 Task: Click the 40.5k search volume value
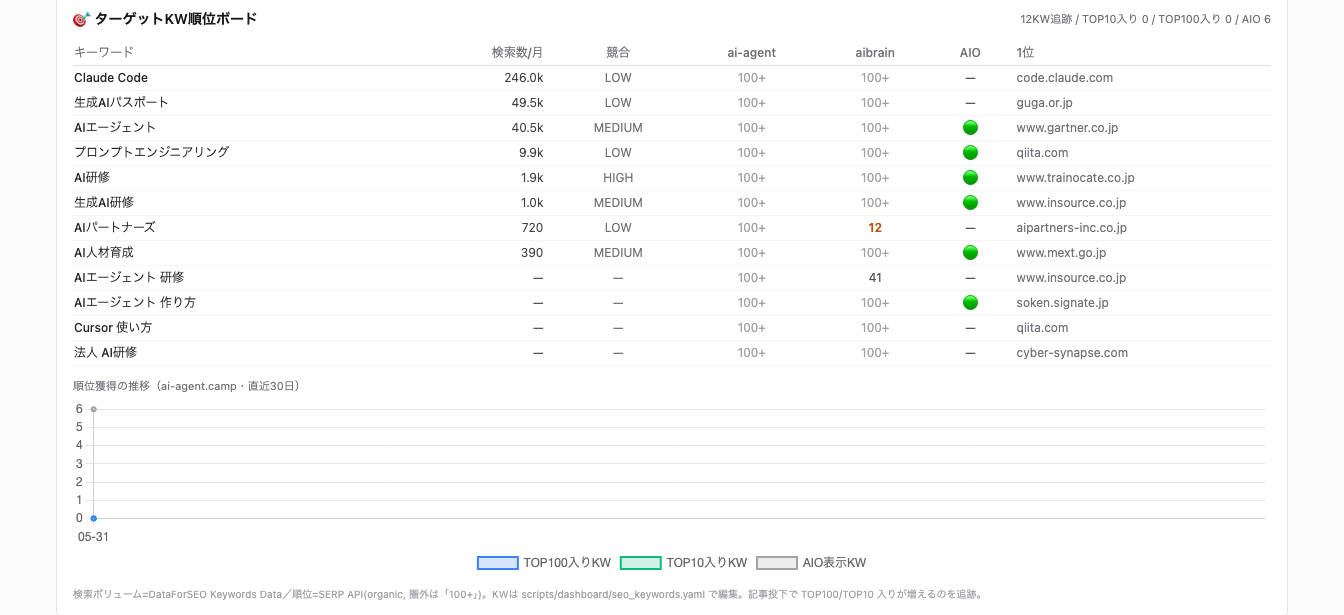click(x=527, y=128)
